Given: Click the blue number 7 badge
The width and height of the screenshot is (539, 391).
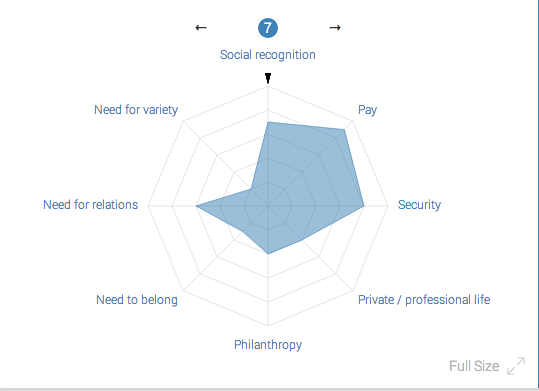Looking at the screenshot, I should click(x=268, y=28).
